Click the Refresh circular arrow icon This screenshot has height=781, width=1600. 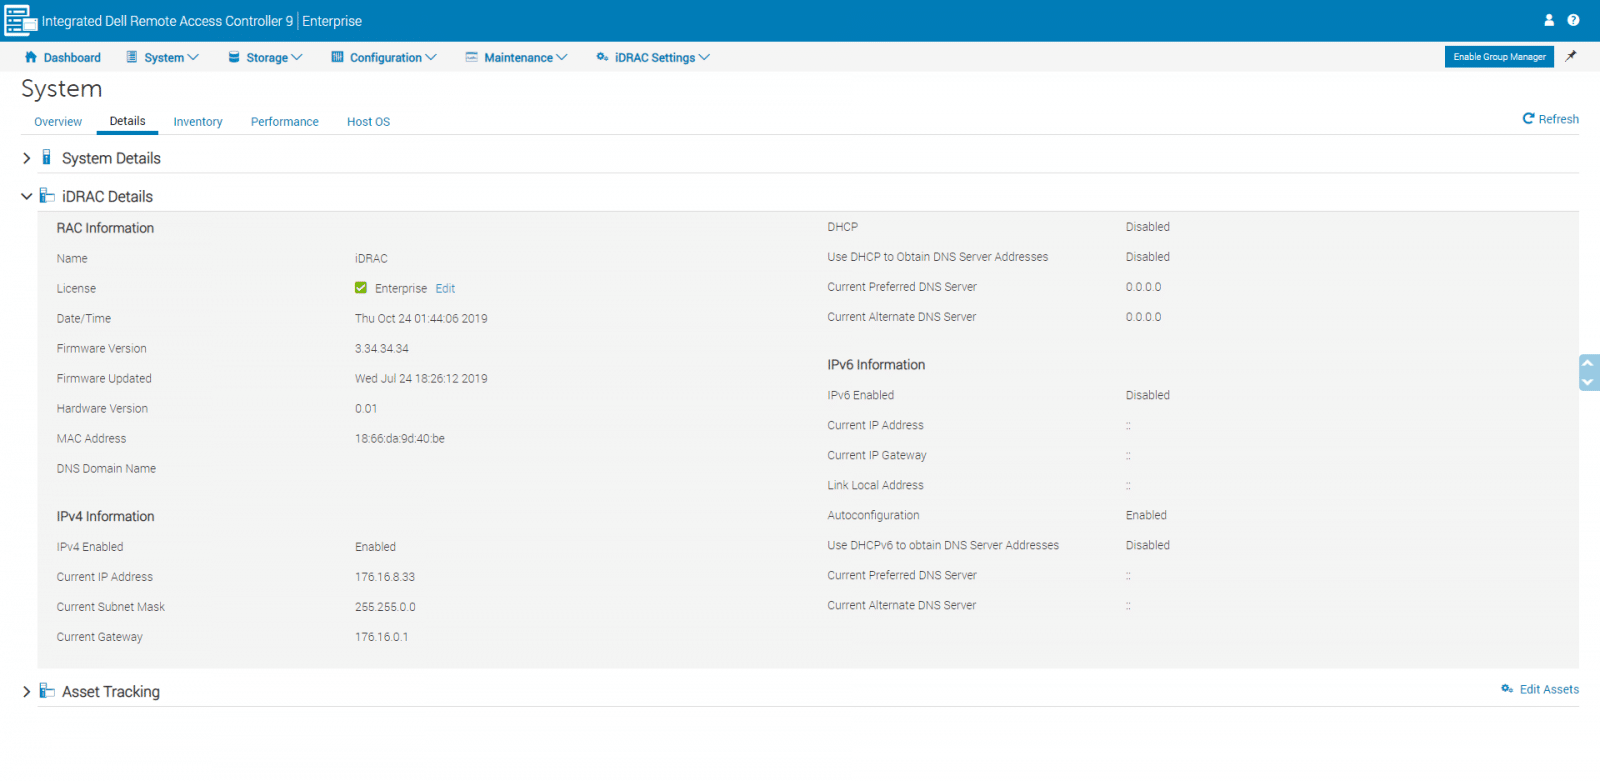[1528, 118]
